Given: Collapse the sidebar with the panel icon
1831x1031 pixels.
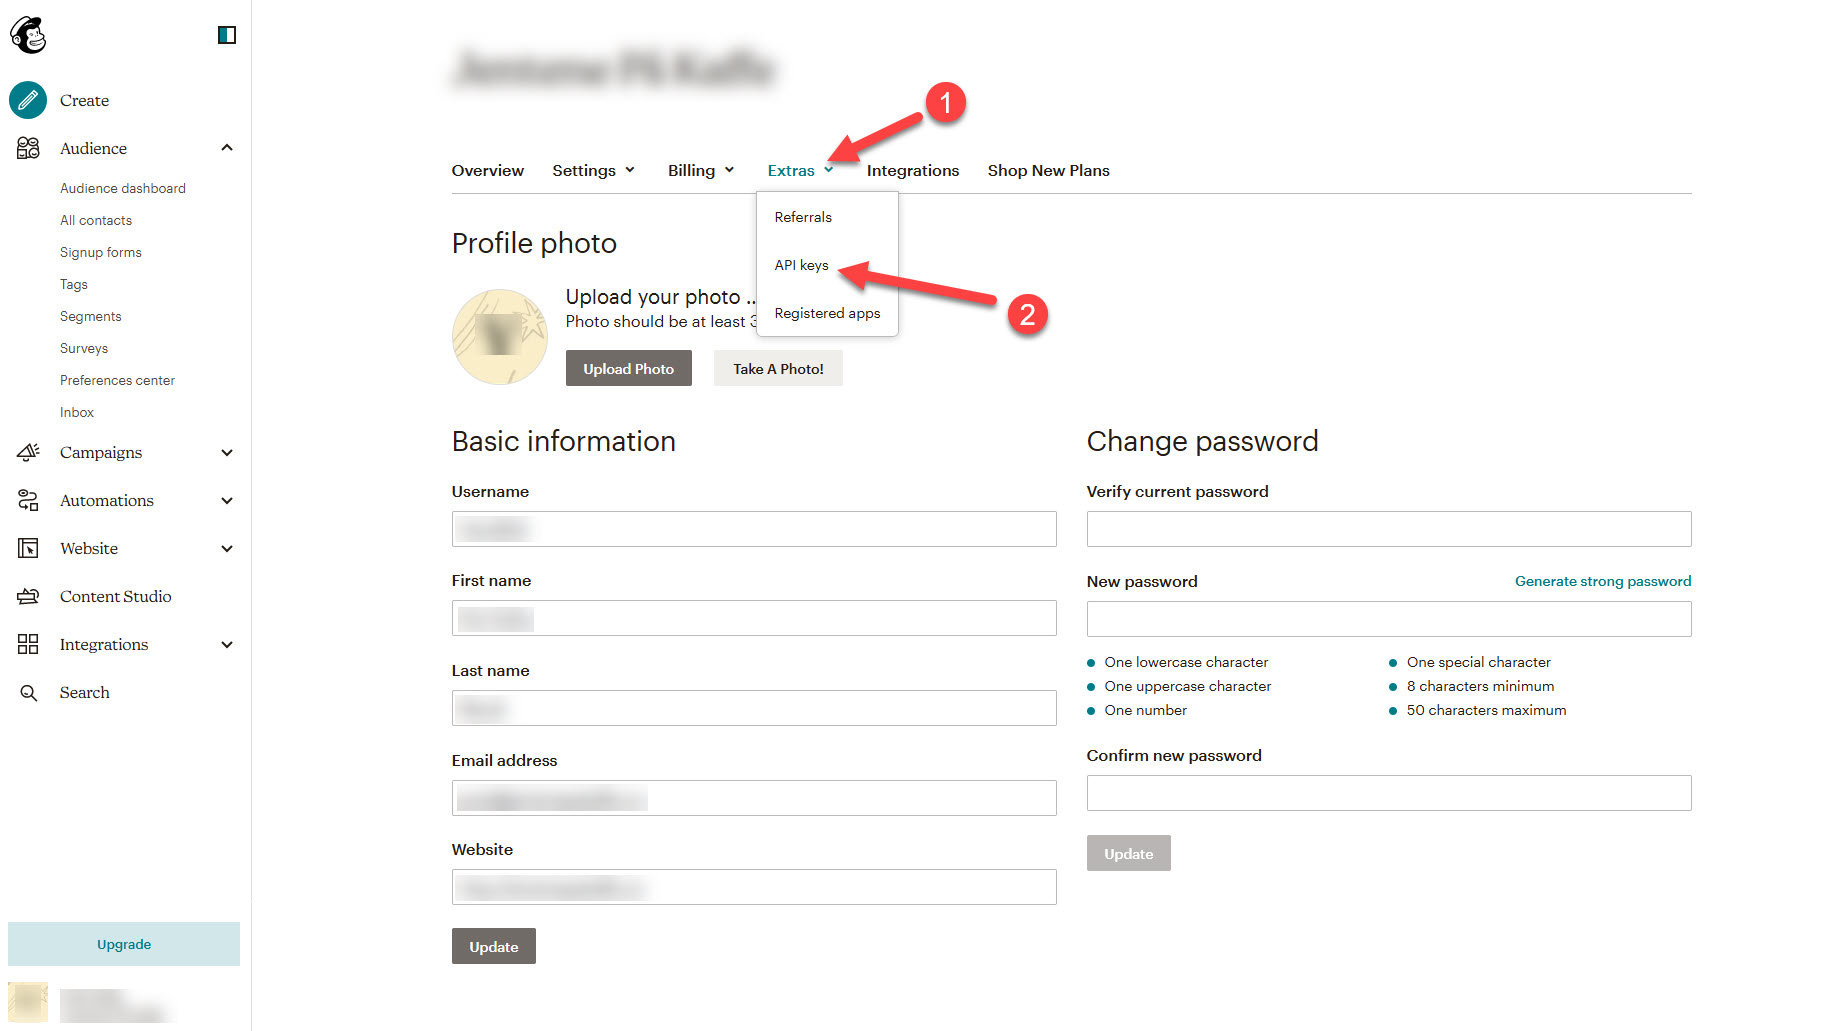Looking at the screenshot, I should [x=227, y=35].
